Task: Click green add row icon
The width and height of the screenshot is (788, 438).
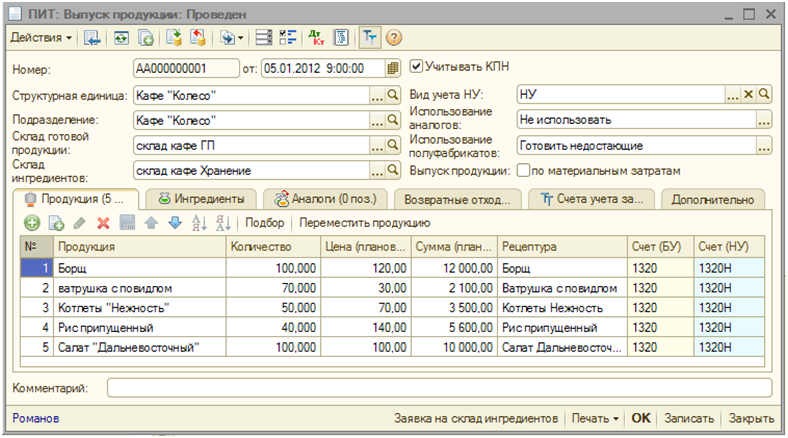Action: [x=32, y=223]
